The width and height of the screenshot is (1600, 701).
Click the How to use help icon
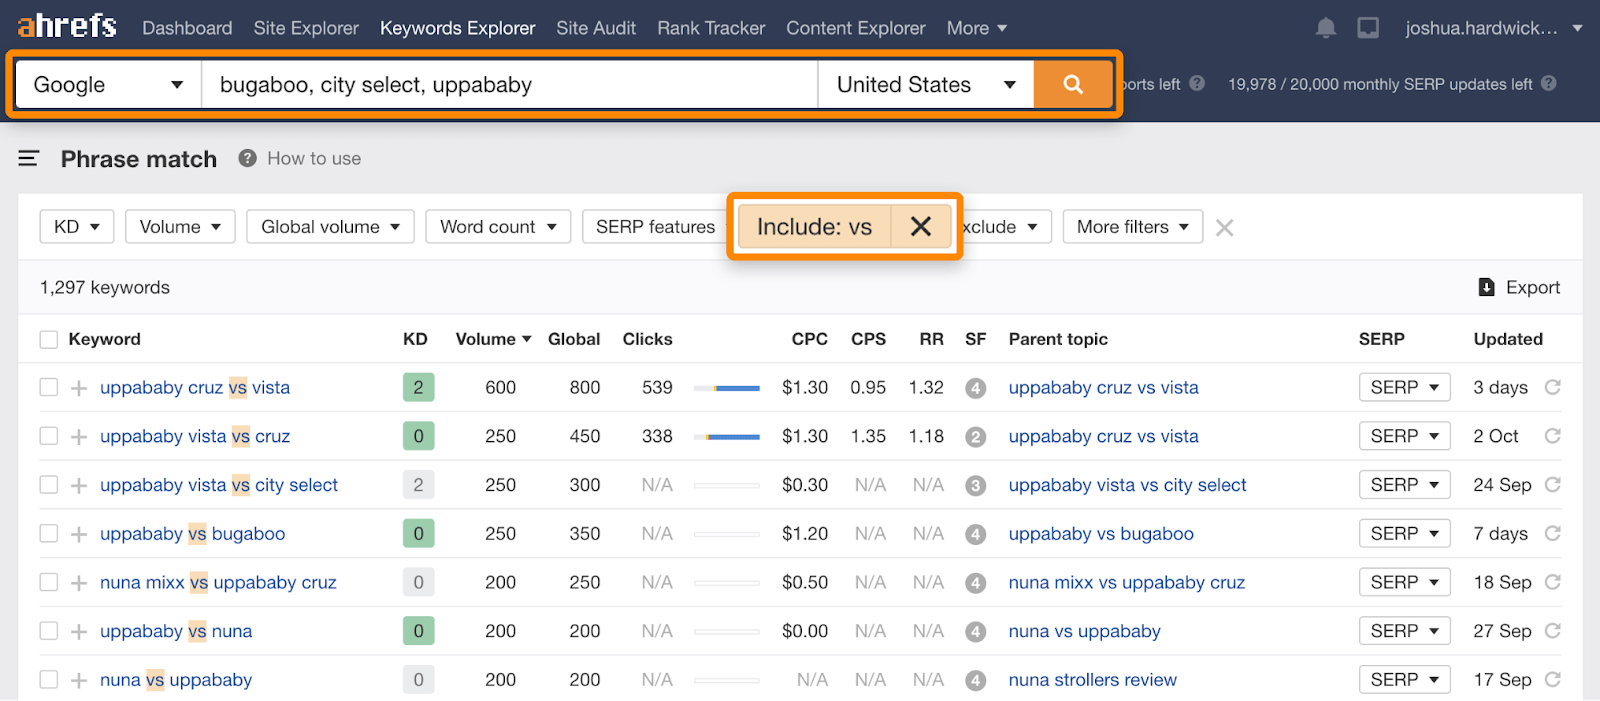[x=248, y=159]
